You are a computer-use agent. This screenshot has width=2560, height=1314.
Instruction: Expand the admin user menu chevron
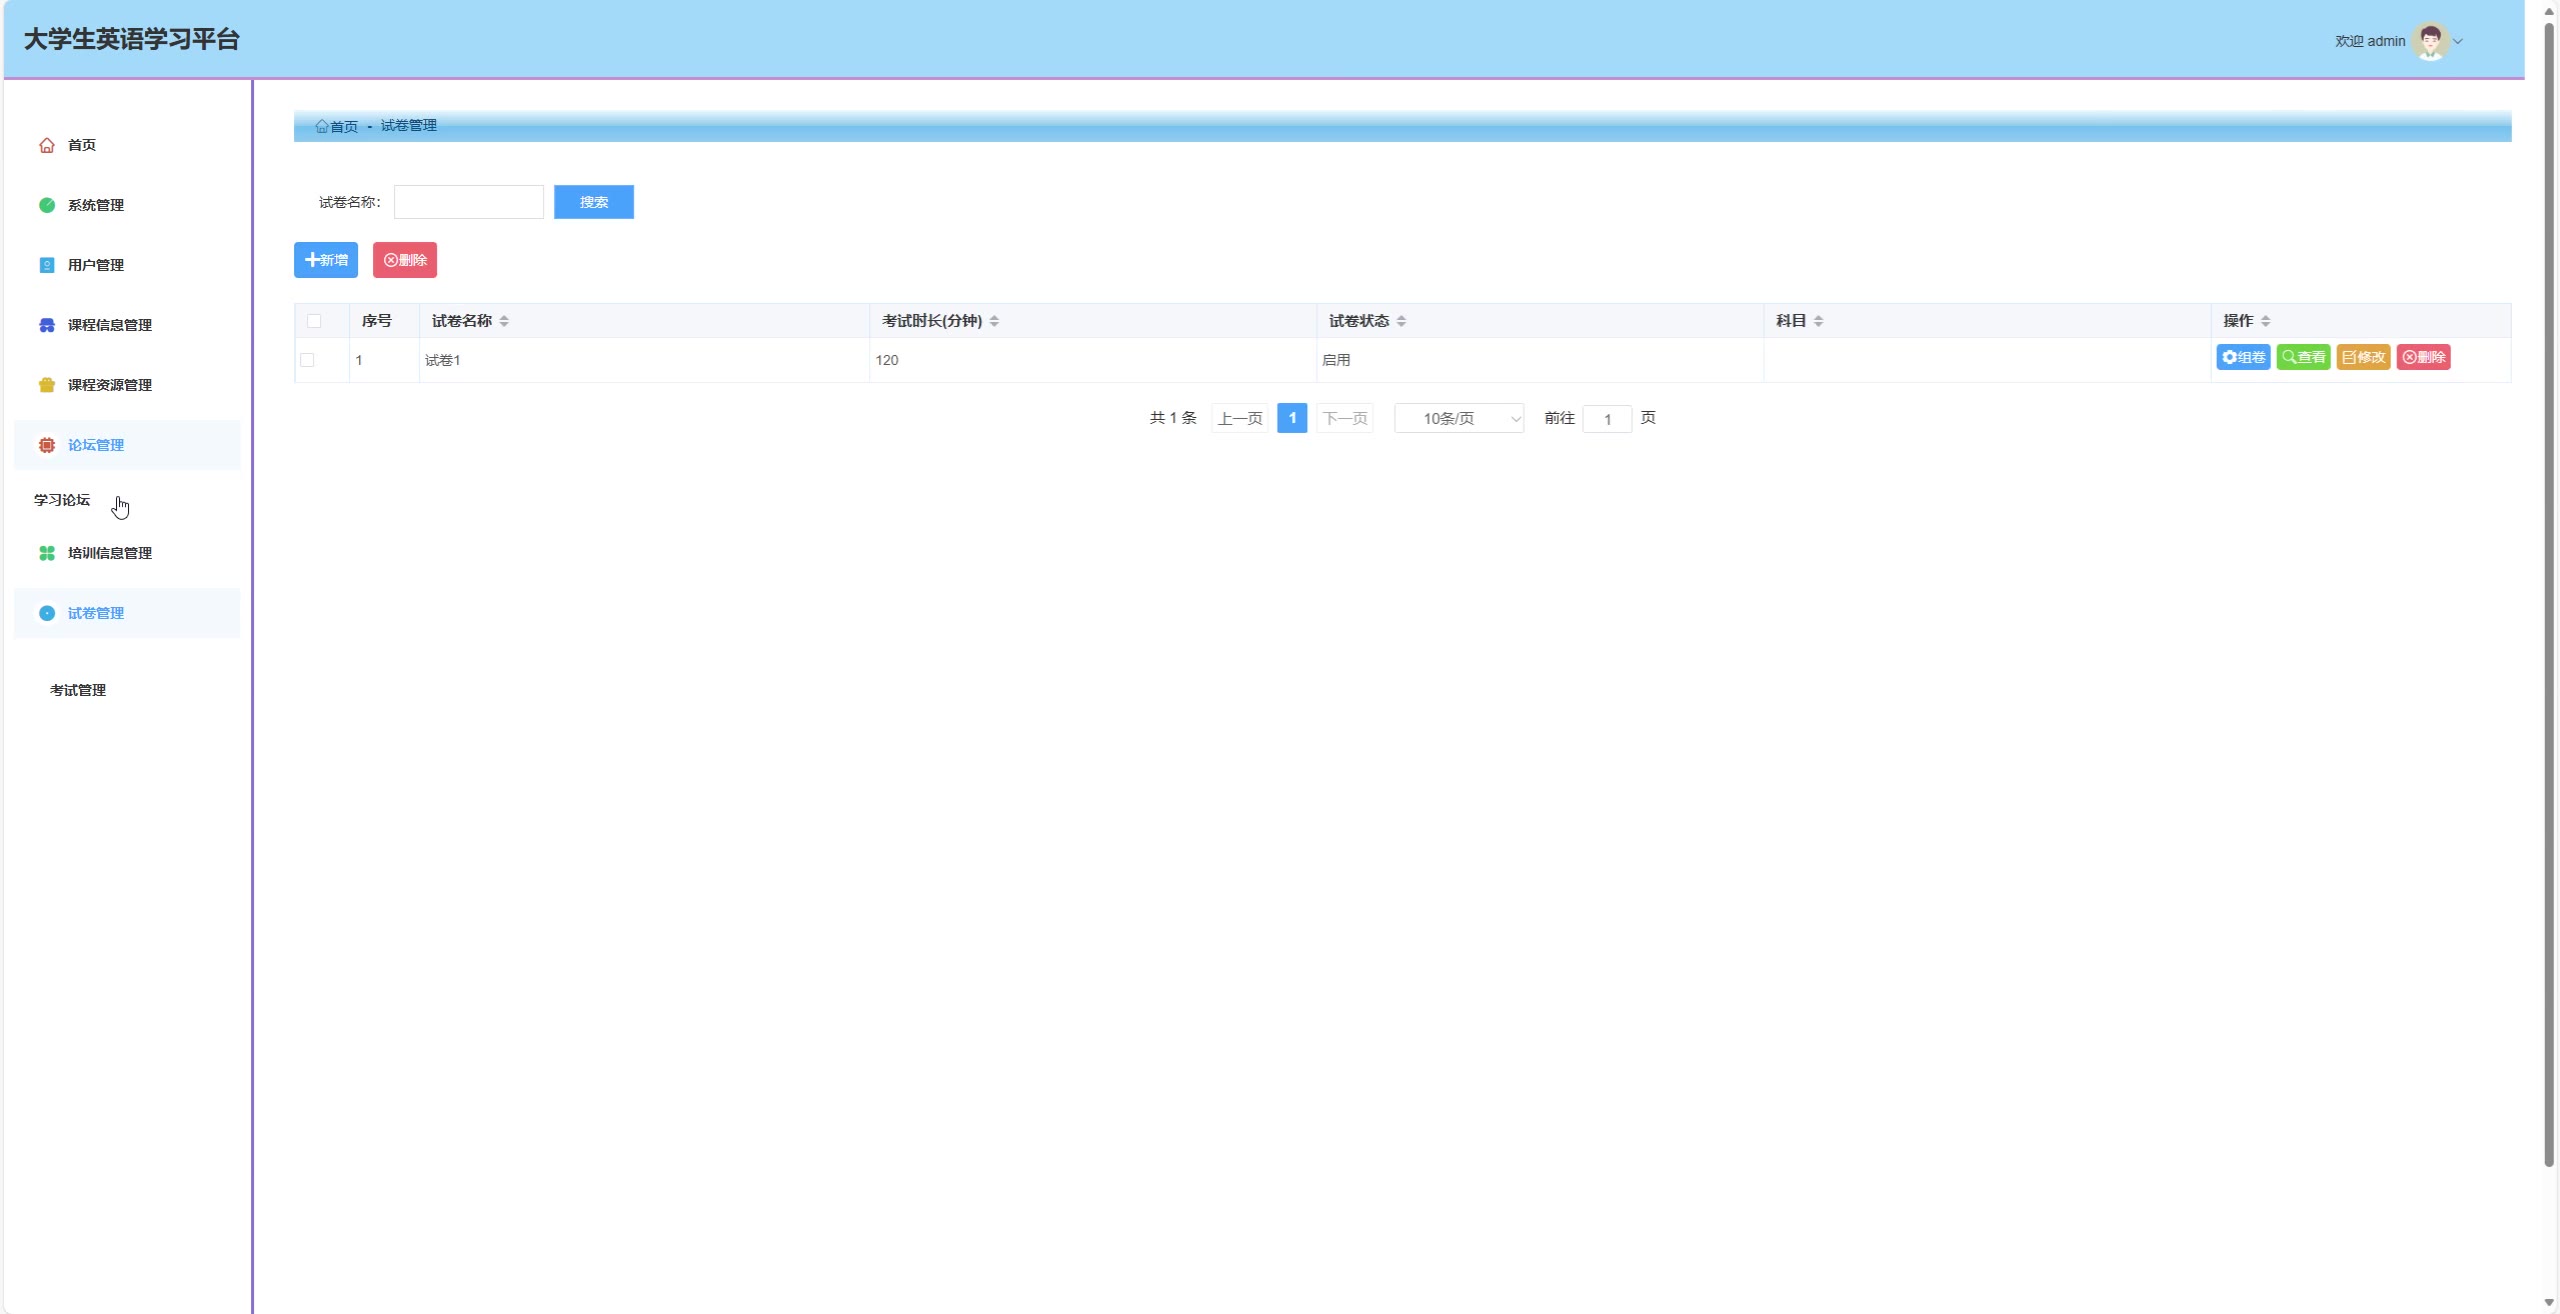pyautogui.click(x=2458, y=41)
